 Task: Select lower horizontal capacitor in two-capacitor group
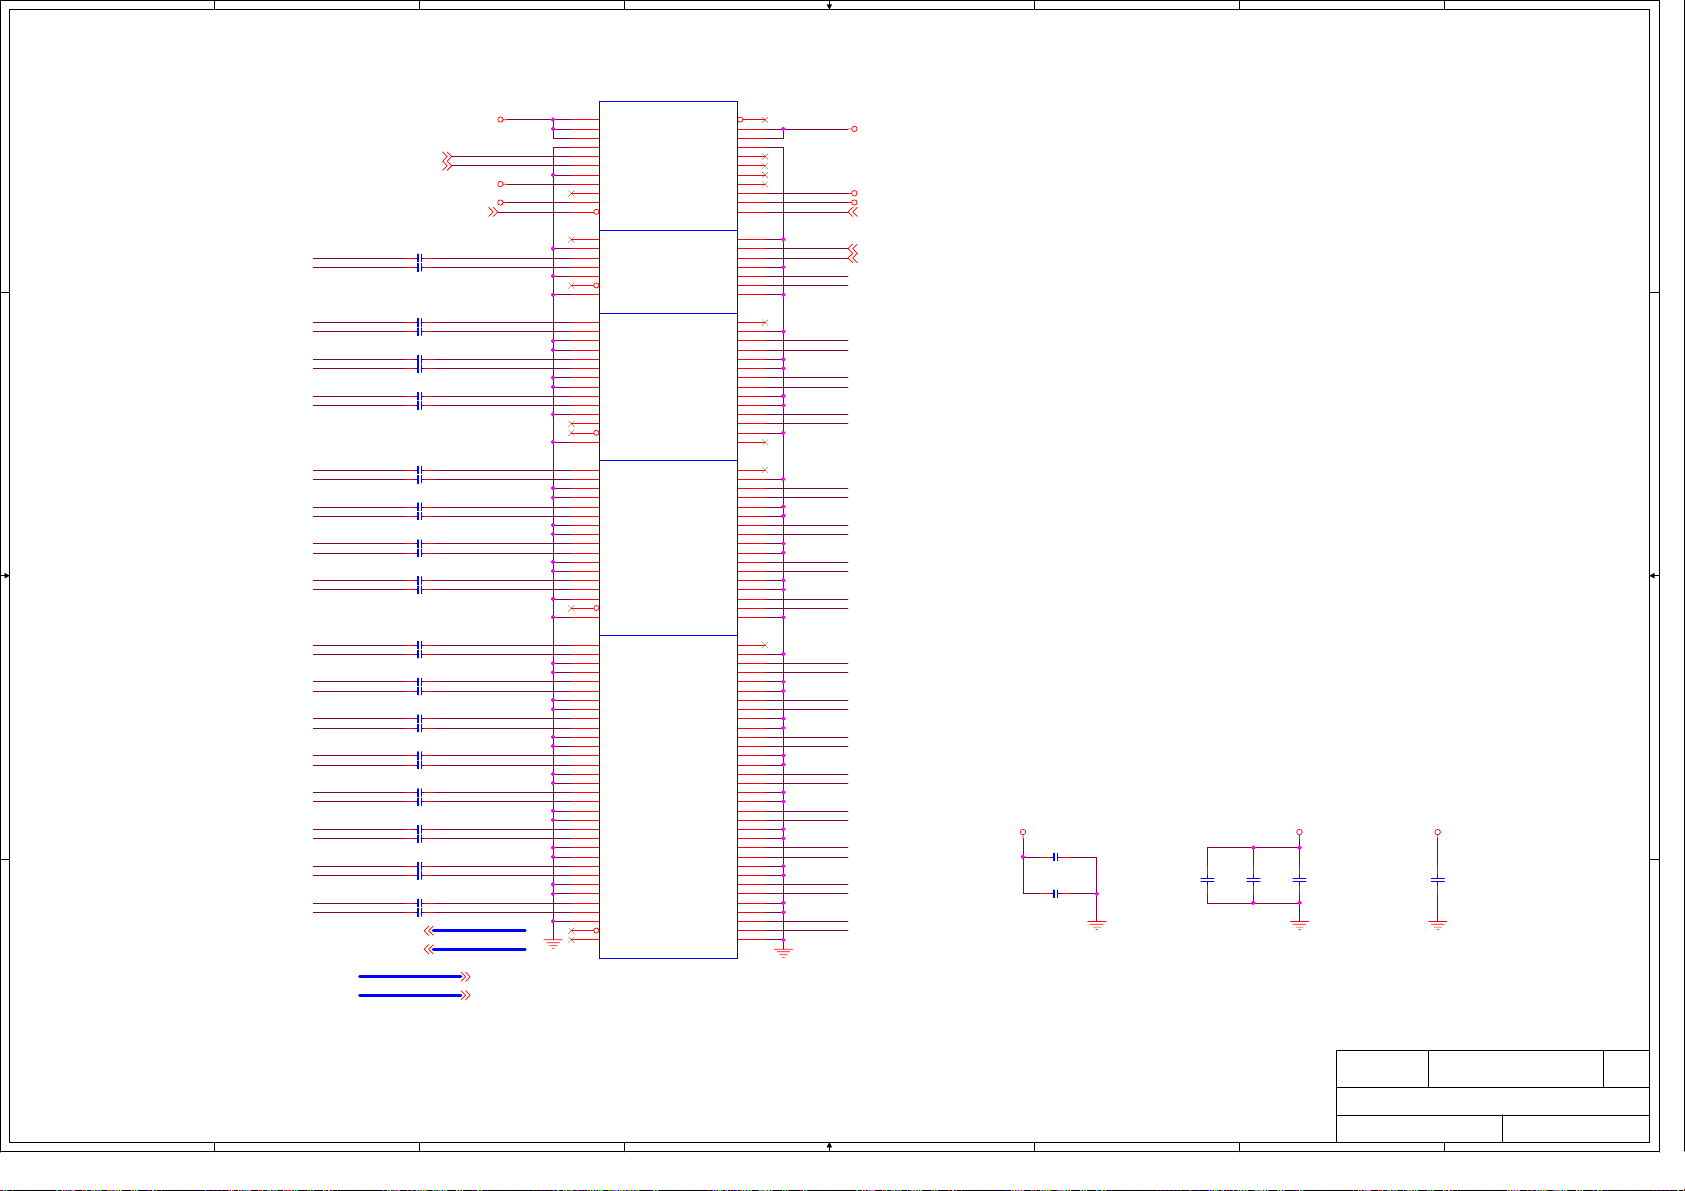click(1055, 894)
